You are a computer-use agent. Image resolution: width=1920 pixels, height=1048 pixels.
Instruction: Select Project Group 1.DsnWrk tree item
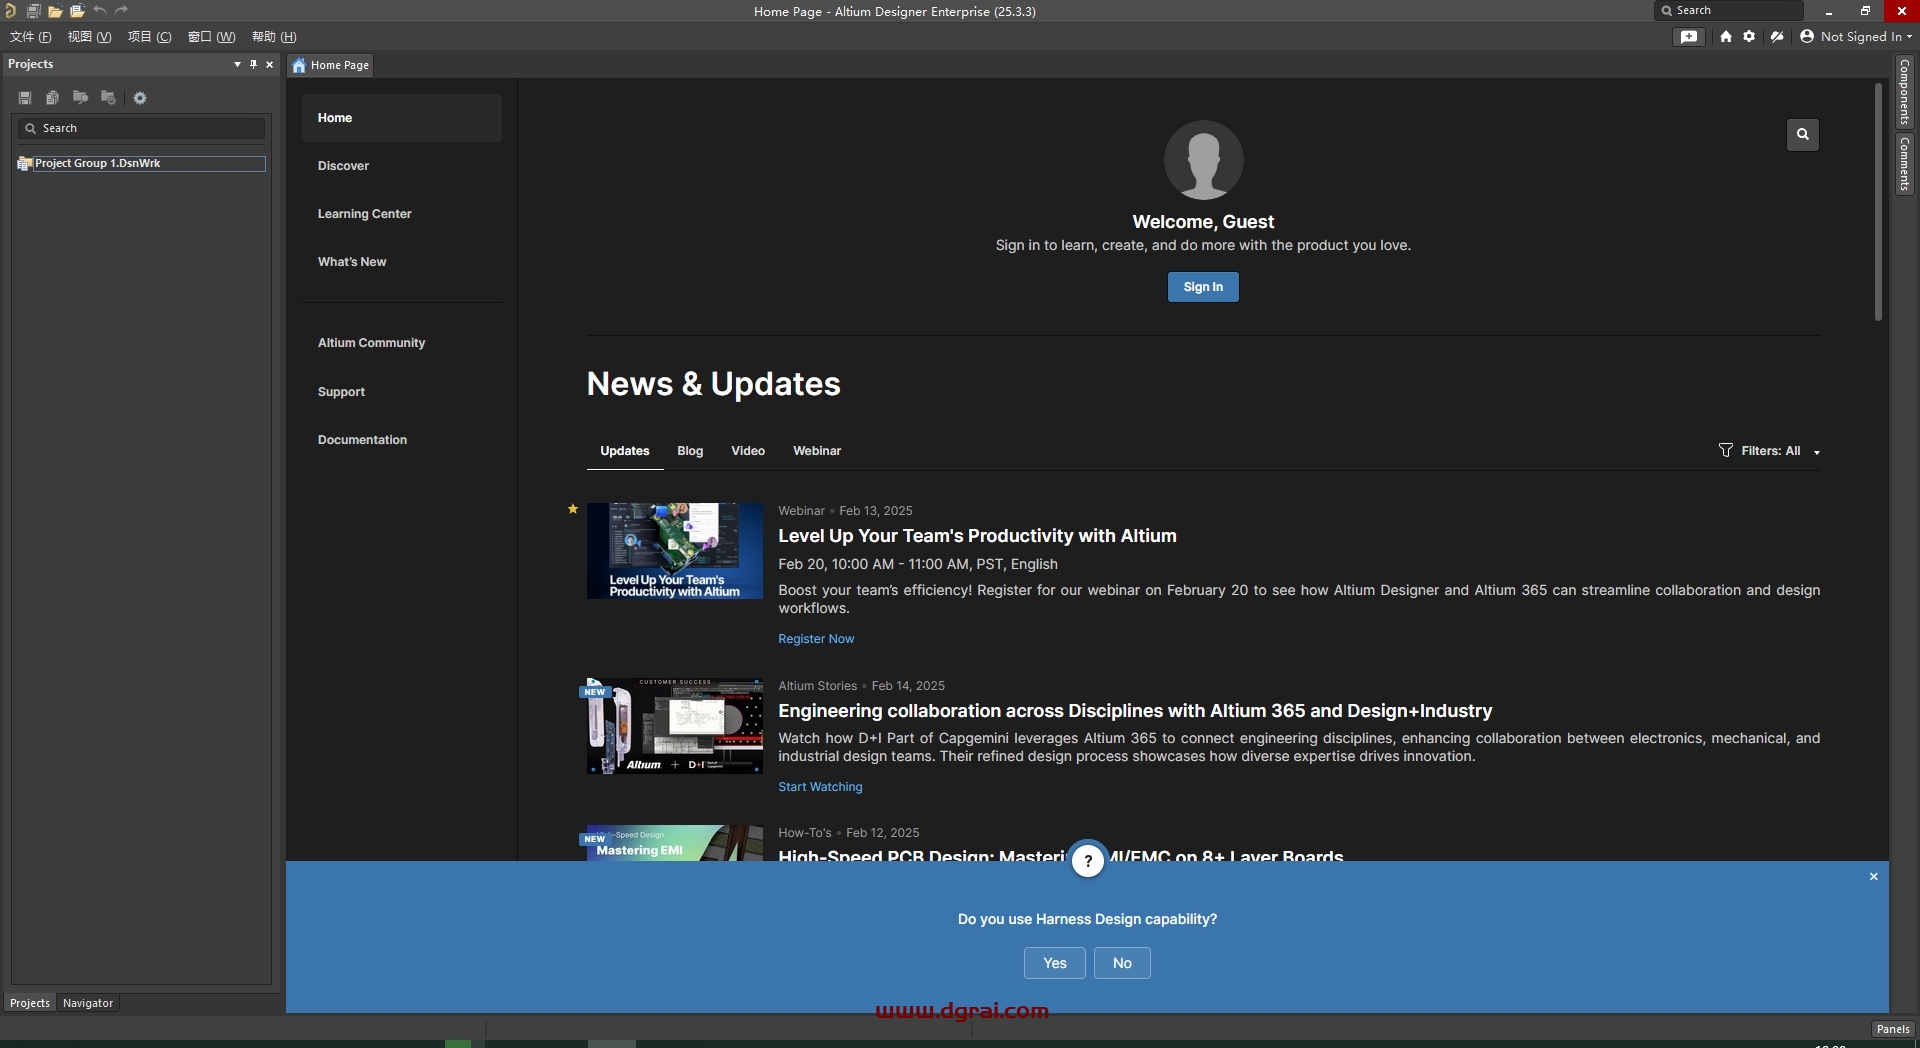coord(141,163)
